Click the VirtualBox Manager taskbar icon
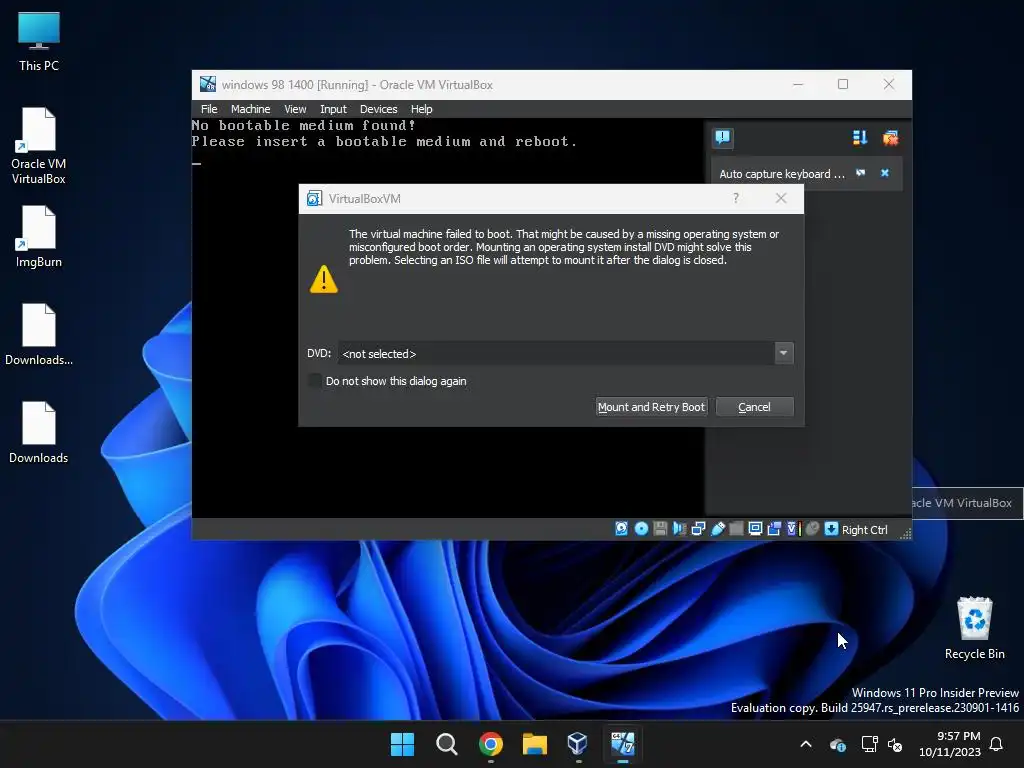 pos(578,744)
